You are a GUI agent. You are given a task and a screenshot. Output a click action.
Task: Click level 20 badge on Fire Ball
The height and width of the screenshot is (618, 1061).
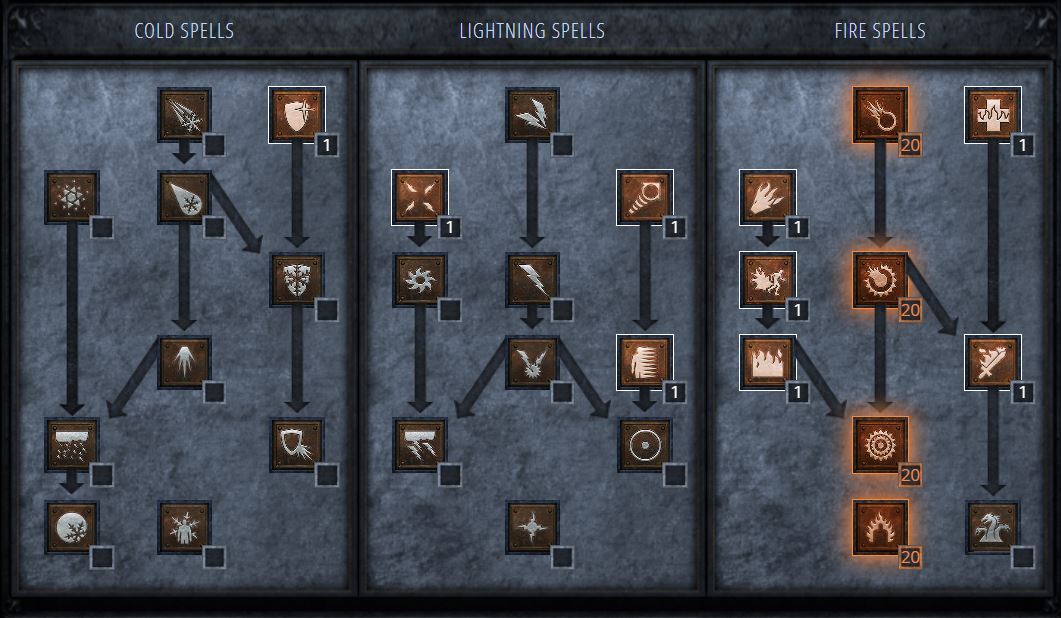[910, 310]
